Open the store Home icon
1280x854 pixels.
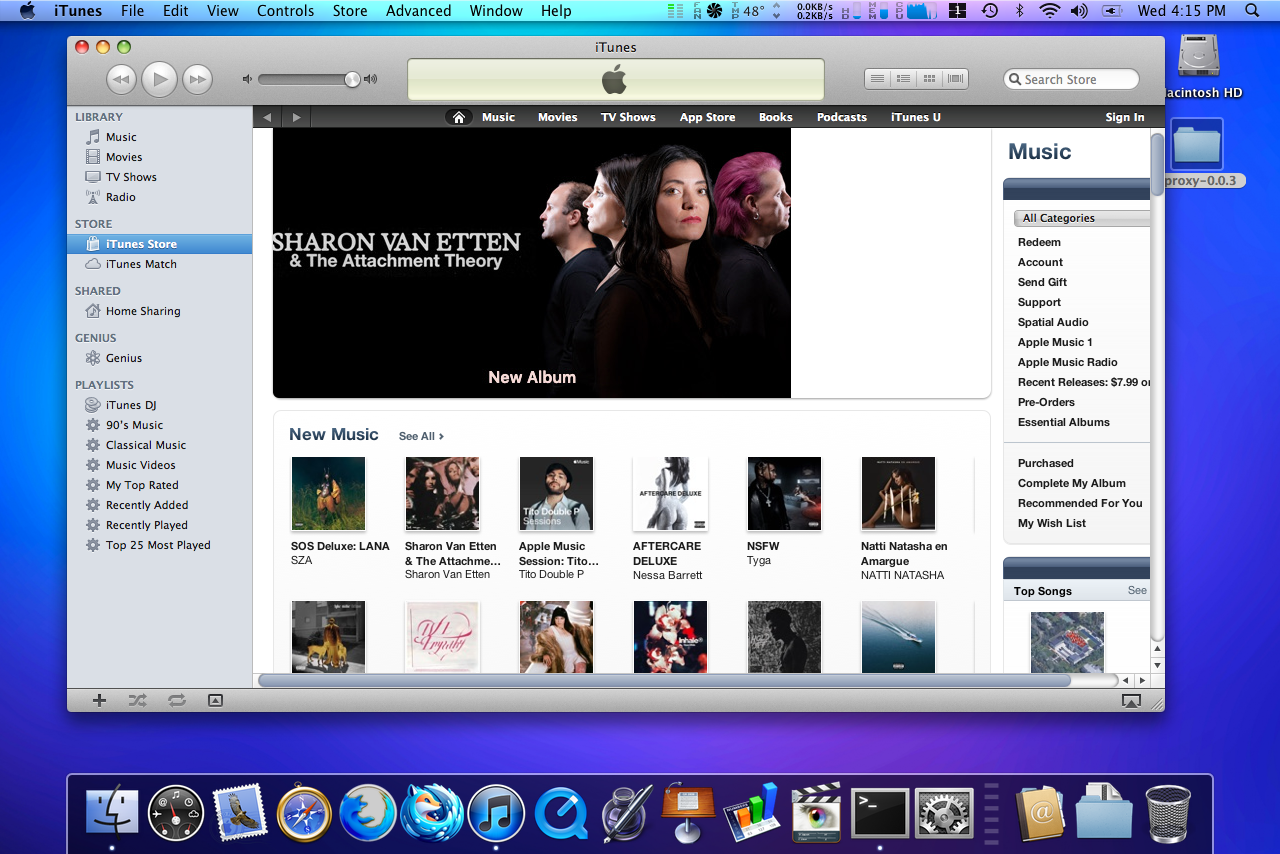[459, 117]
